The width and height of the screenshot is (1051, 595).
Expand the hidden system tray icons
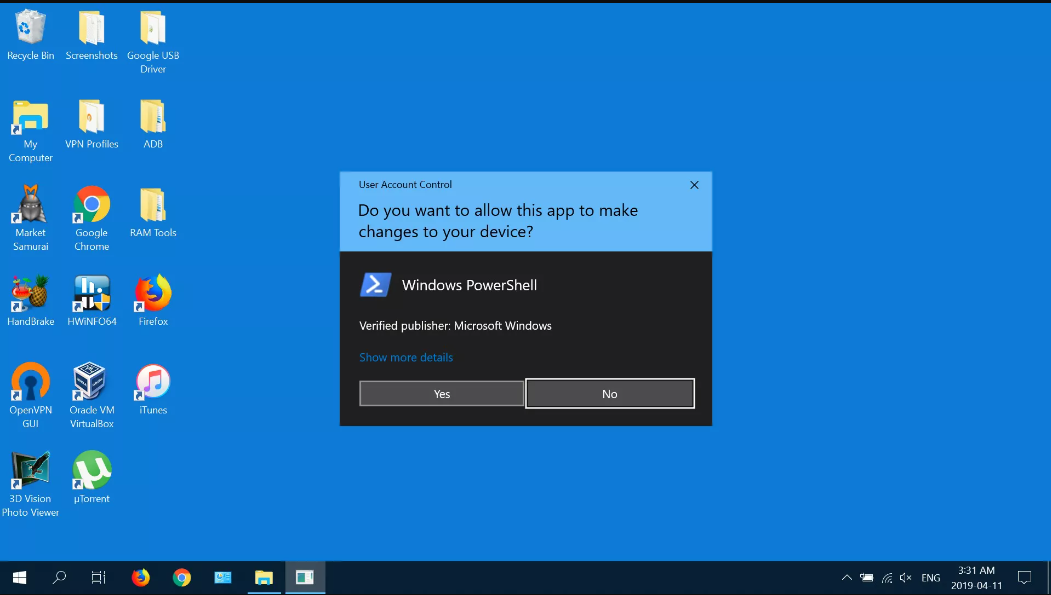pos(847,578)
